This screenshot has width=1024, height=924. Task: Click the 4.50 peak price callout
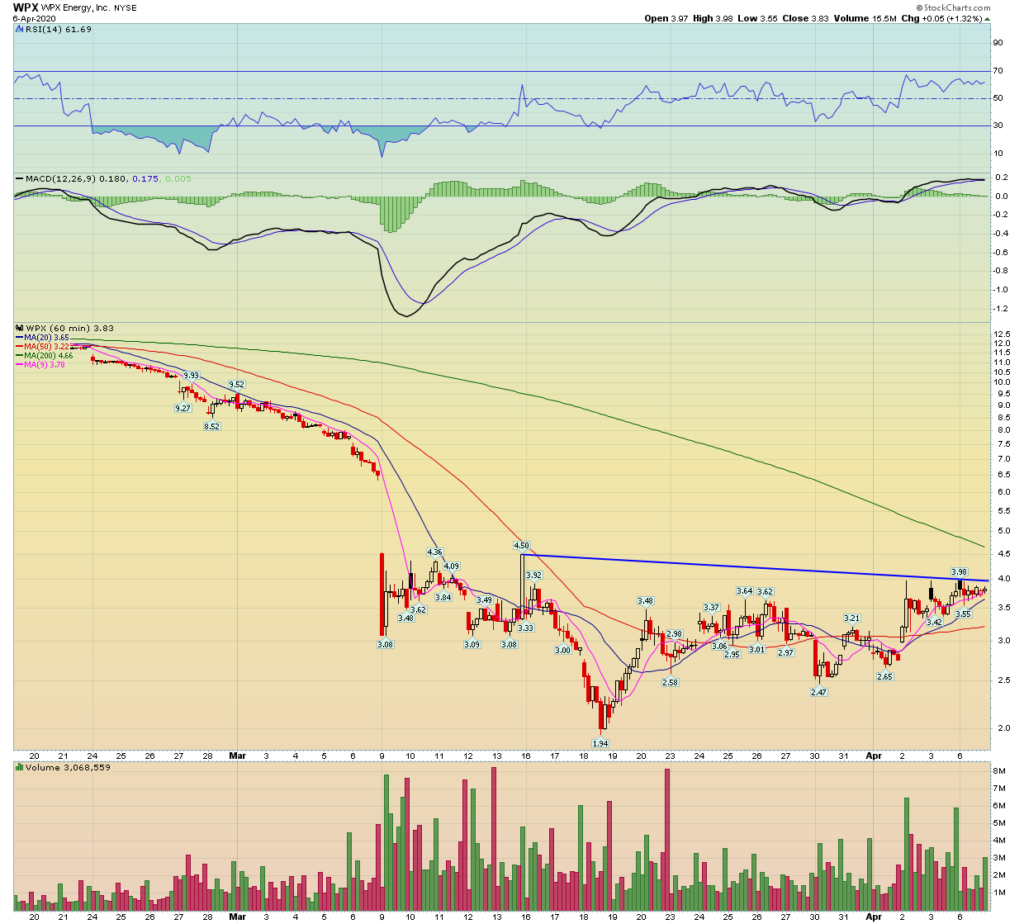click(x=521, y=545)
